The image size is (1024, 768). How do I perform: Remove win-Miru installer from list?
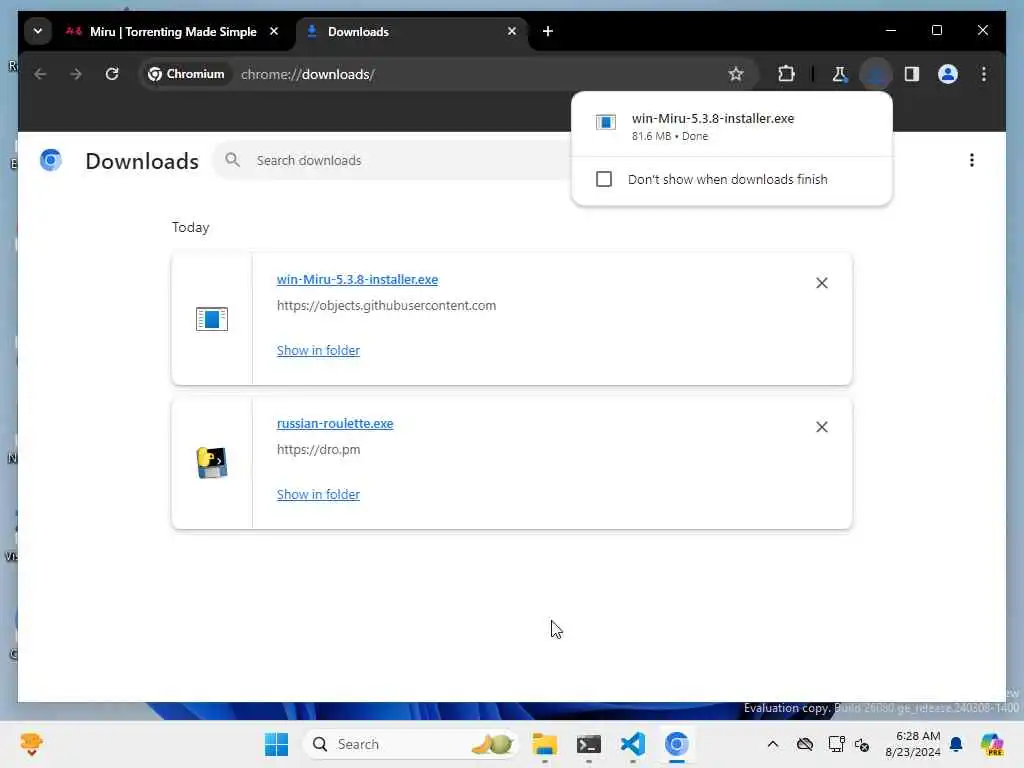822,283
